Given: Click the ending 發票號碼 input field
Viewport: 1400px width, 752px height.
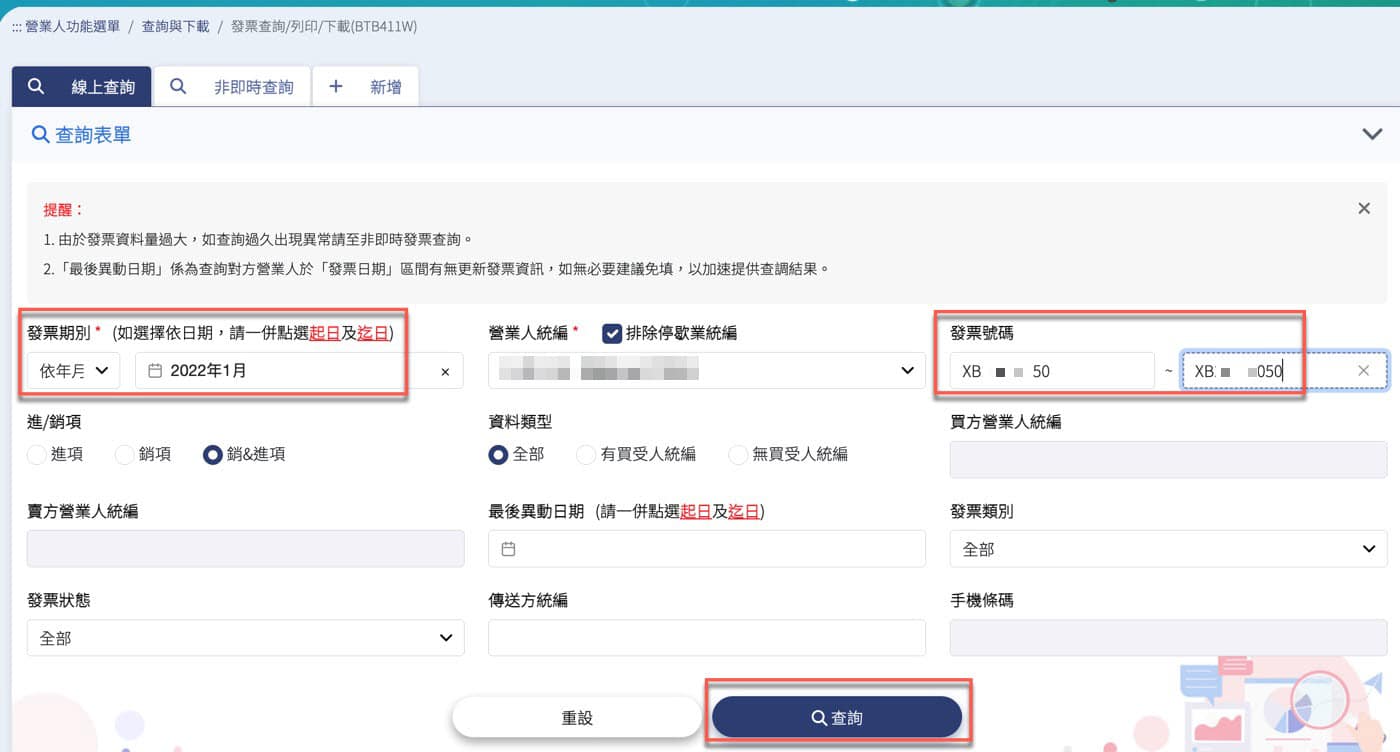Looking at the screenshot, I should (x=1284, y=371).
